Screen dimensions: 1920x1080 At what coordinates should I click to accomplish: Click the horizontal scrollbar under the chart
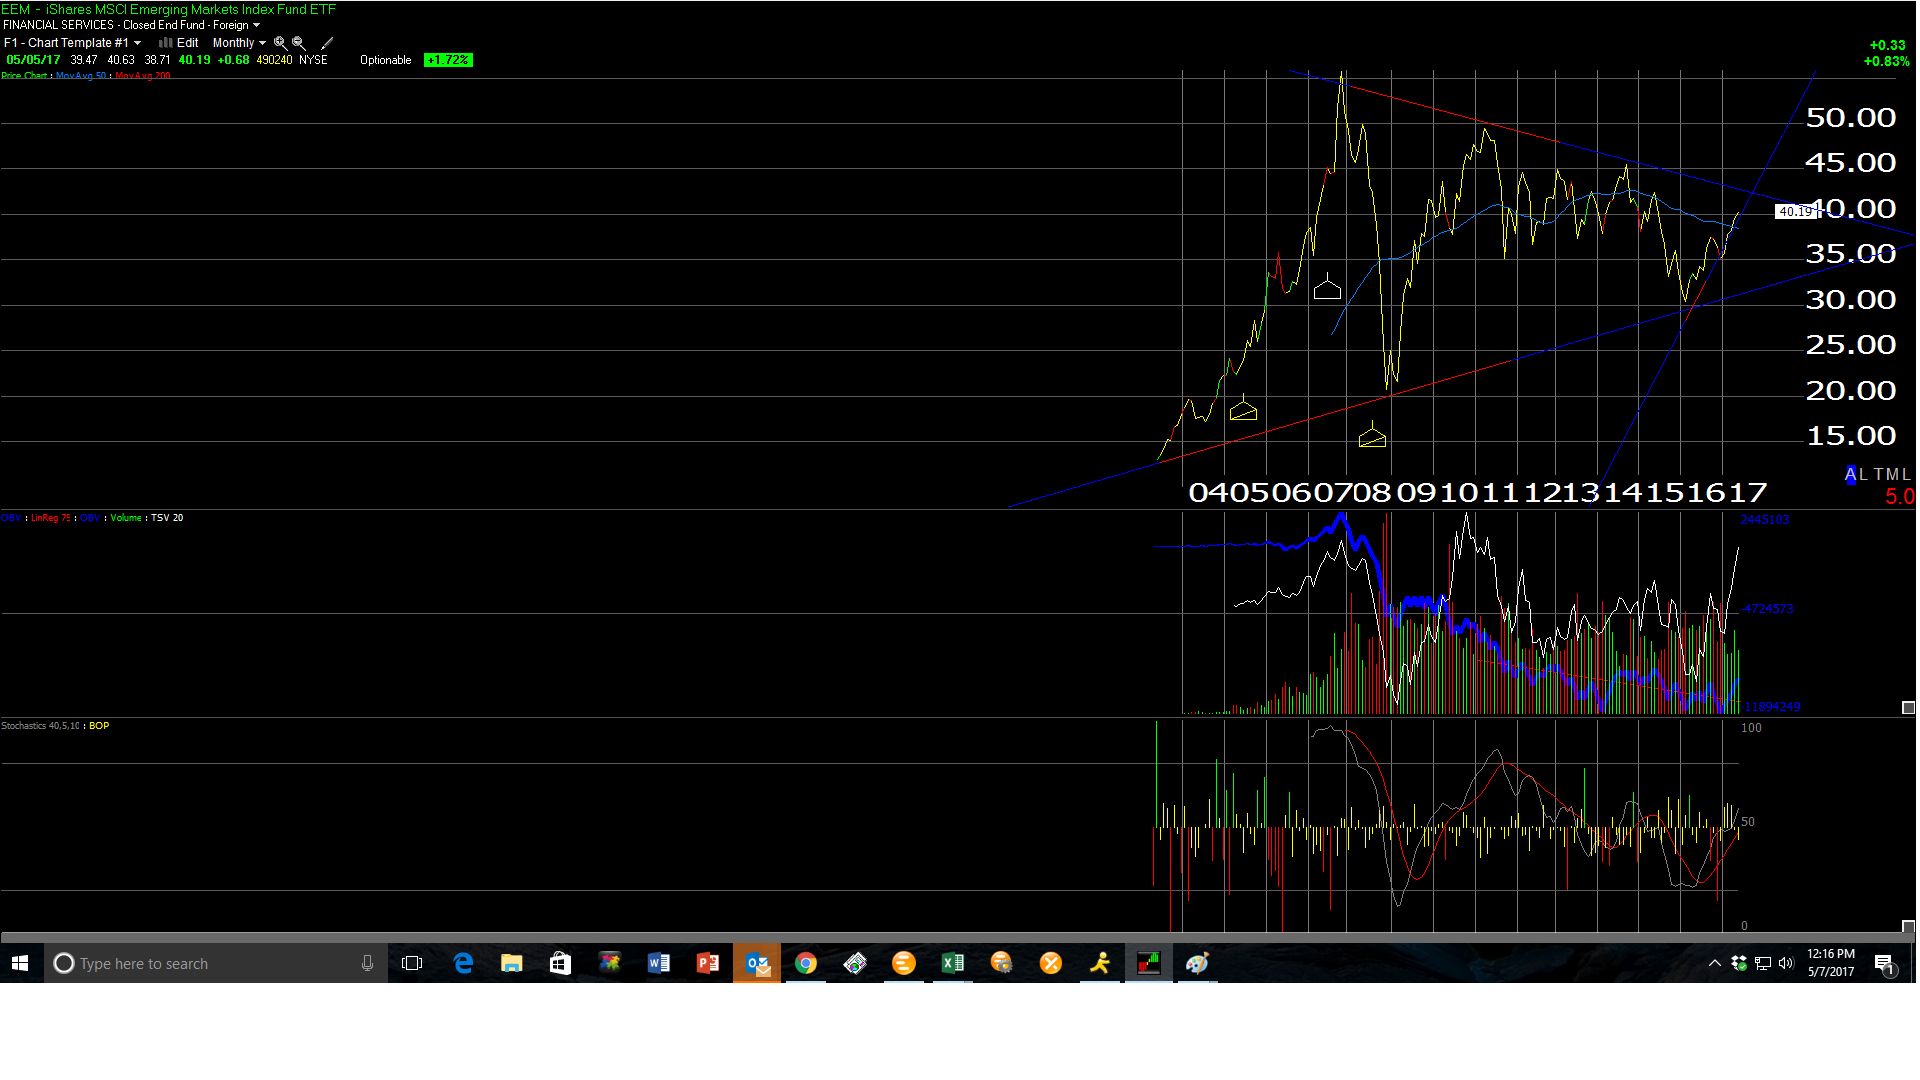(x=958, y=938)
